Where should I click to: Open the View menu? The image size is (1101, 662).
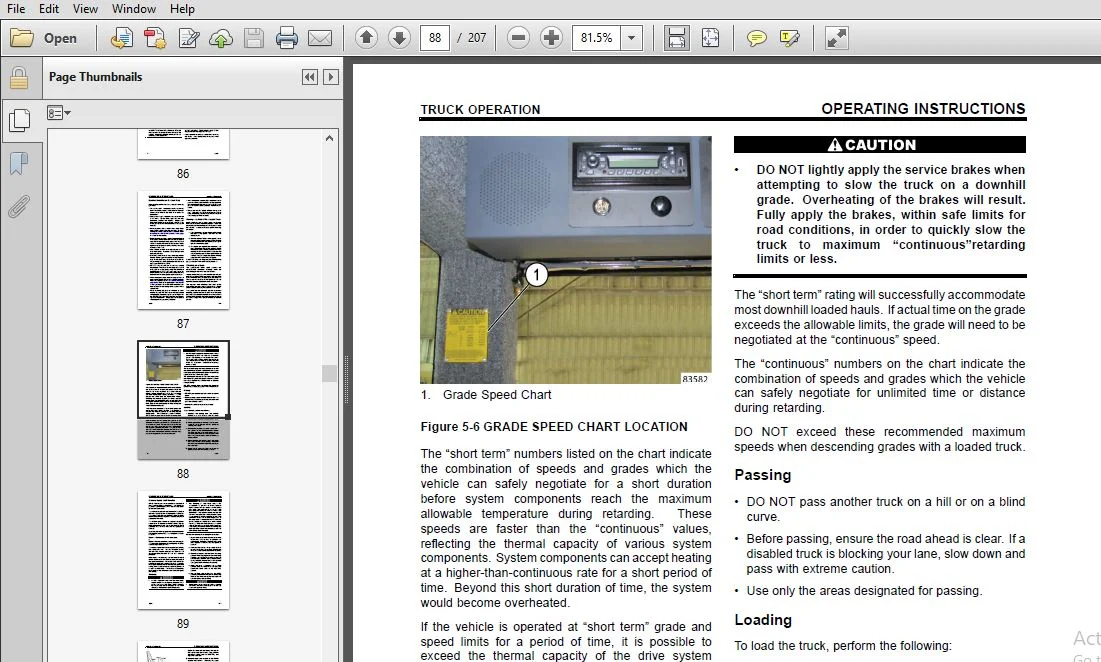click(x=85, y=8)
